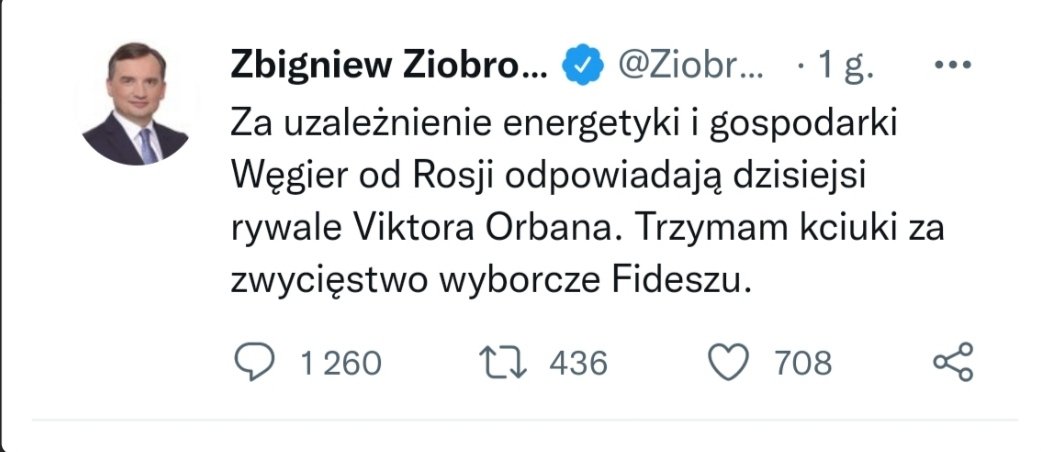1041x452 pixels.
Task: Click the retweet arrows icon
Action: coord(500,362)
